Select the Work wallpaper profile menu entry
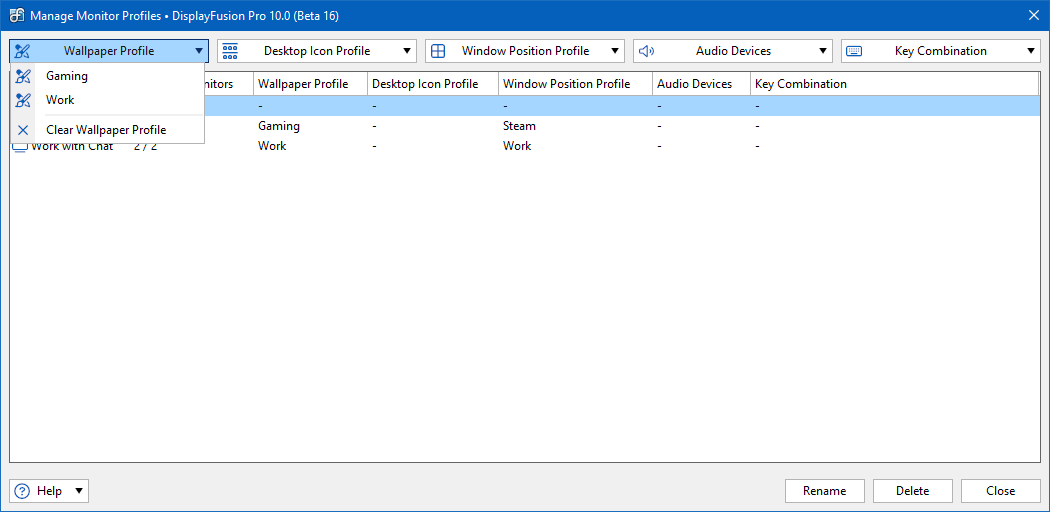The width and height of the screenshot is (1050, 512). click(107, 100)
